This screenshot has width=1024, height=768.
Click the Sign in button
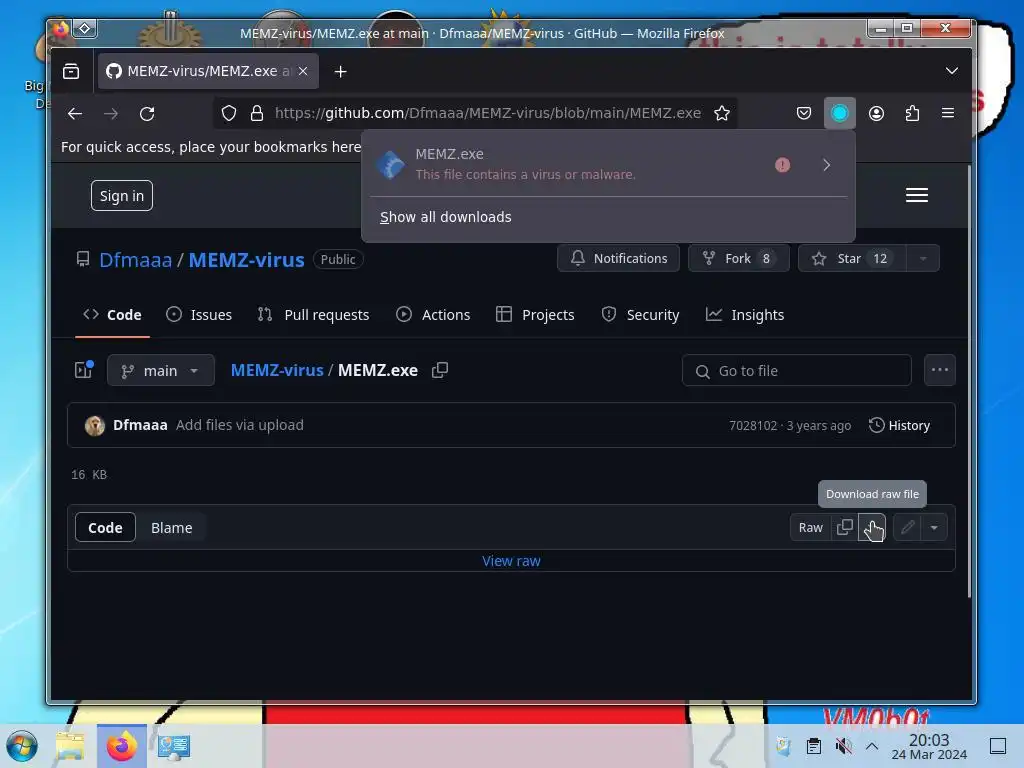click(x=121, y=196)
